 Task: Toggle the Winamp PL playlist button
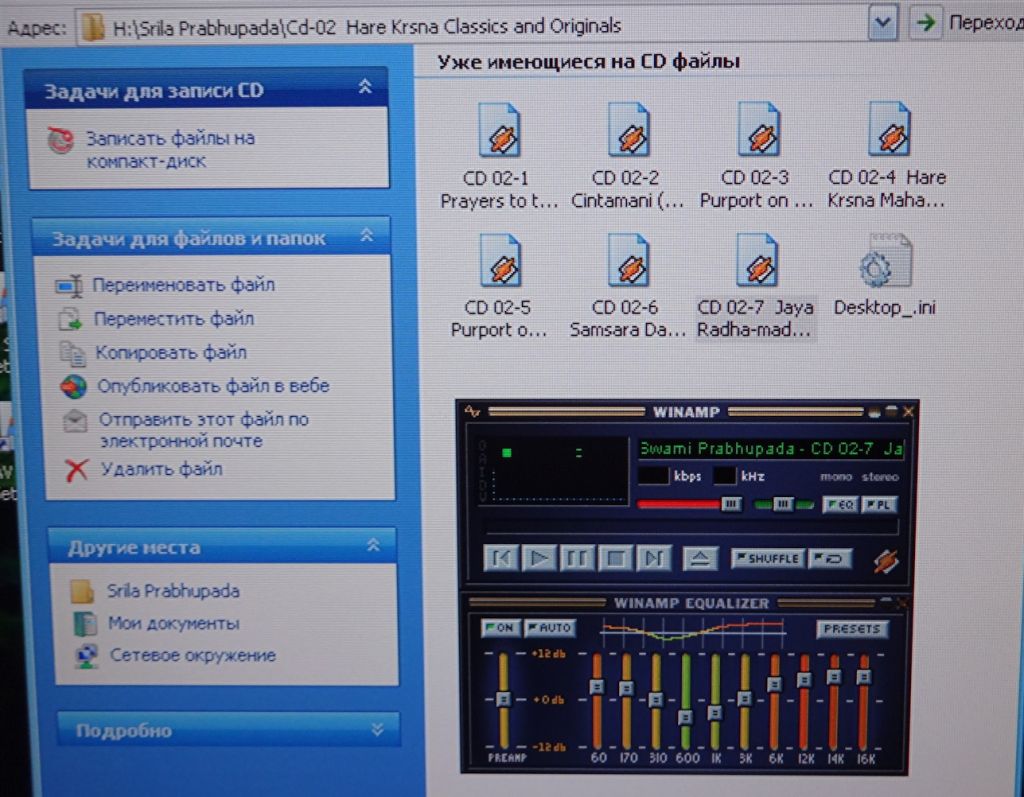click(879, 504)
